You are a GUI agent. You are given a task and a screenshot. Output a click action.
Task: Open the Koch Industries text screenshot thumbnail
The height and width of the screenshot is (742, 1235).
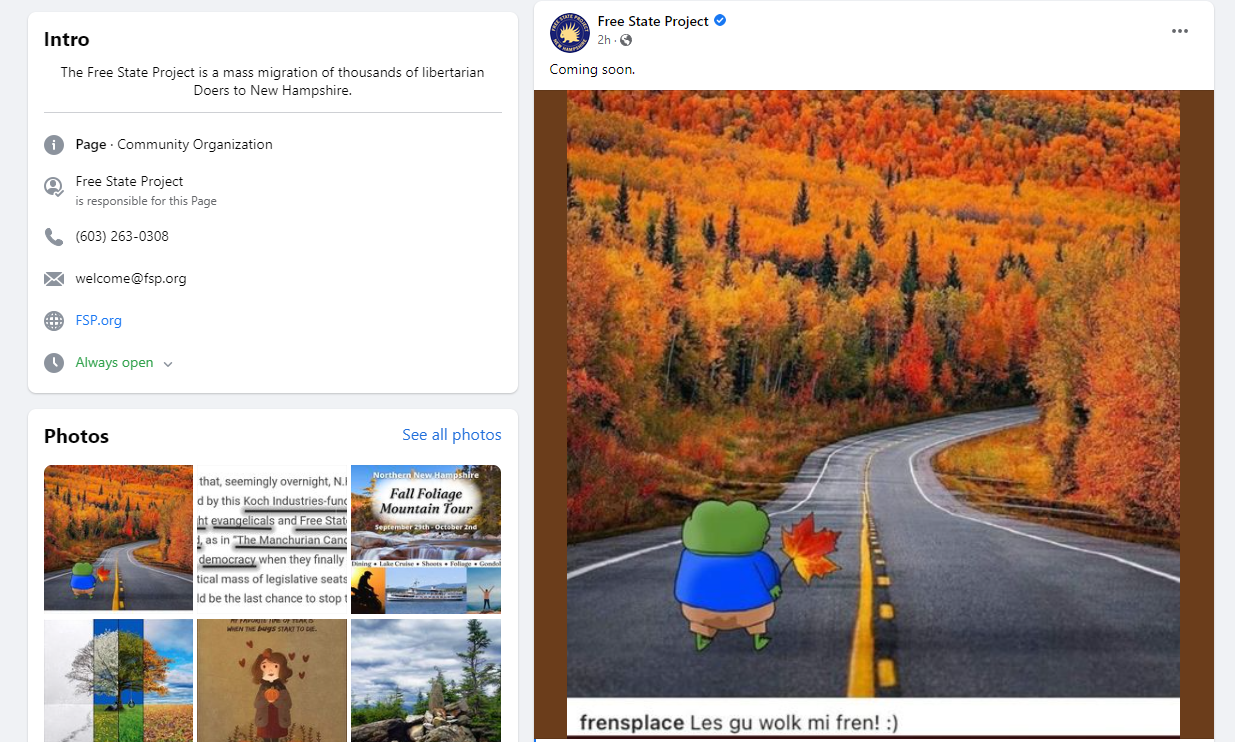(x=272, y=538)
